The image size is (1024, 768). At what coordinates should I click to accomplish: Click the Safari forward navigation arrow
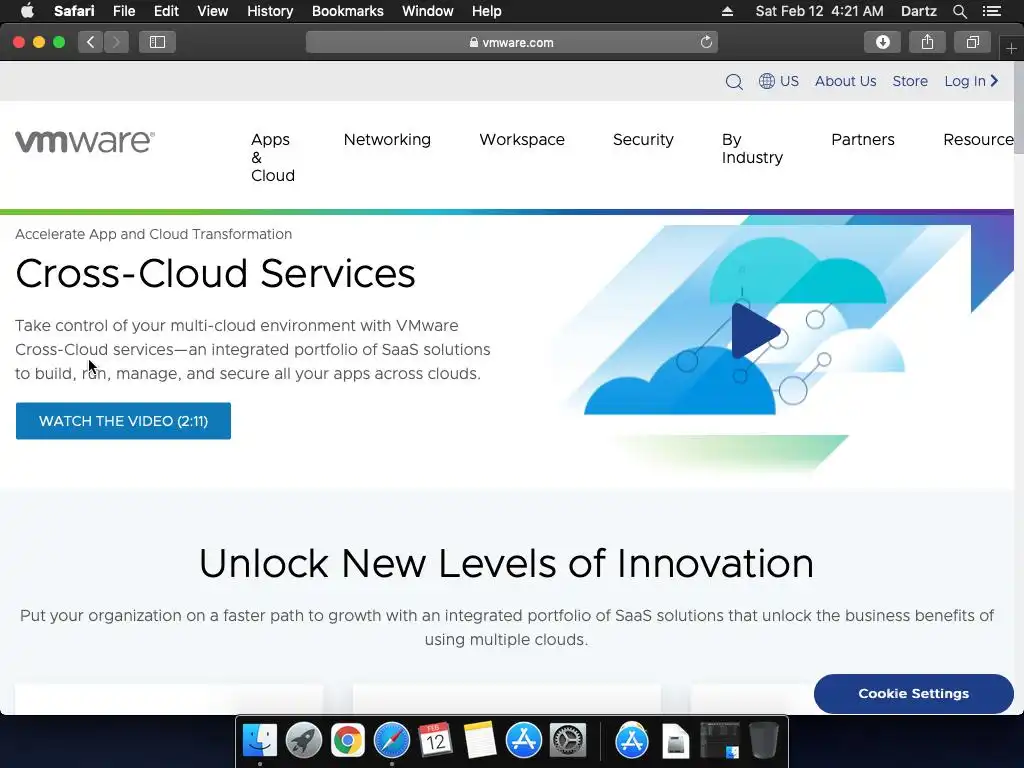point(116,42)
